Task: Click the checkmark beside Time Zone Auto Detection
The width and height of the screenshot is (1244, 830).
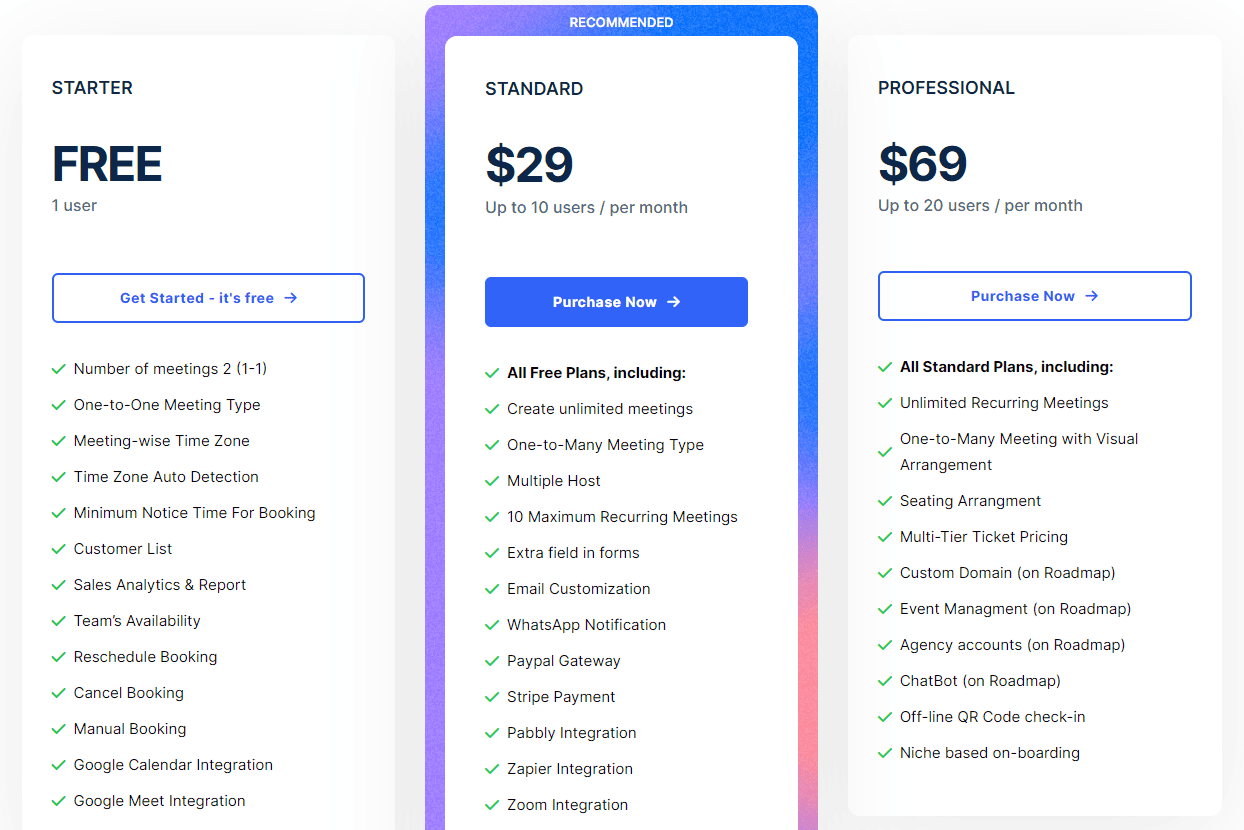Action: click(58, 476)
